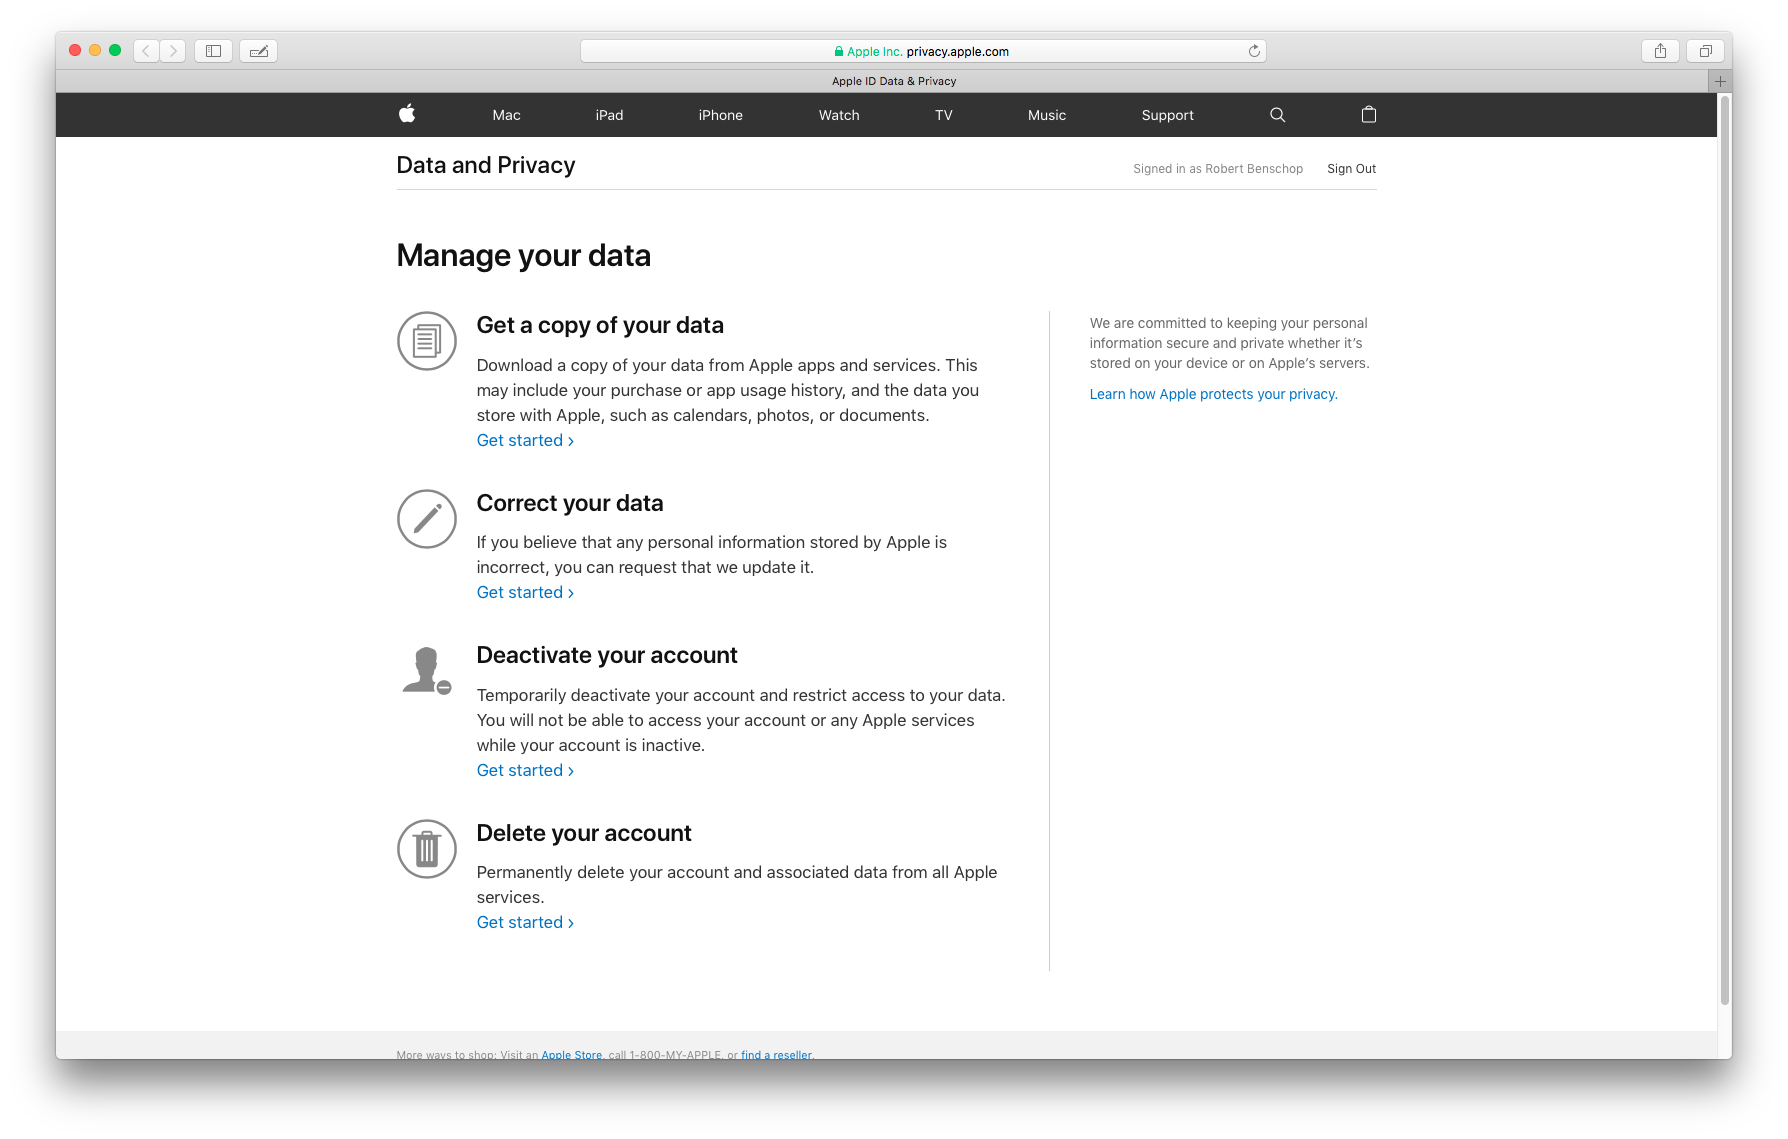Viewport: 1788px width, 1139px height.
Task: Open the shopping bag icon
Action: pyautogui.click(x=1369, y=115)
